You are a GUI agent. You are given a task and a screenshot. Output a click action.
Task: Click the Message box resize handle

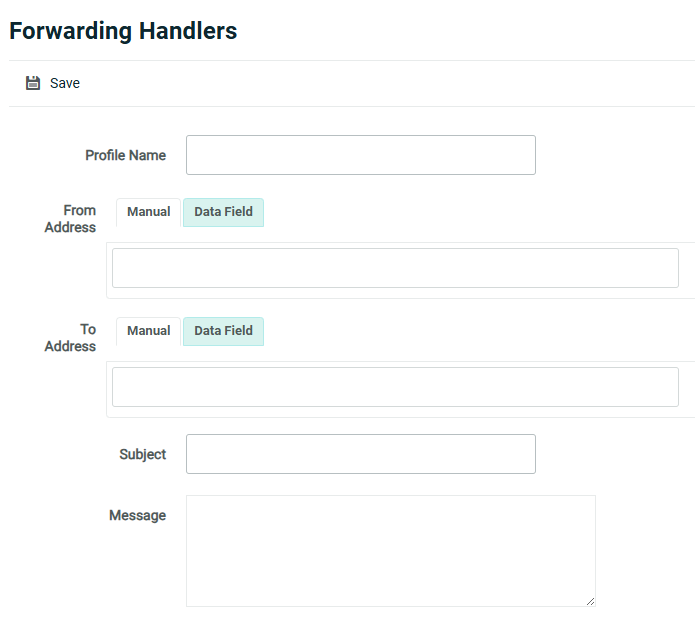pyautogui.click(x=590, y=601)
